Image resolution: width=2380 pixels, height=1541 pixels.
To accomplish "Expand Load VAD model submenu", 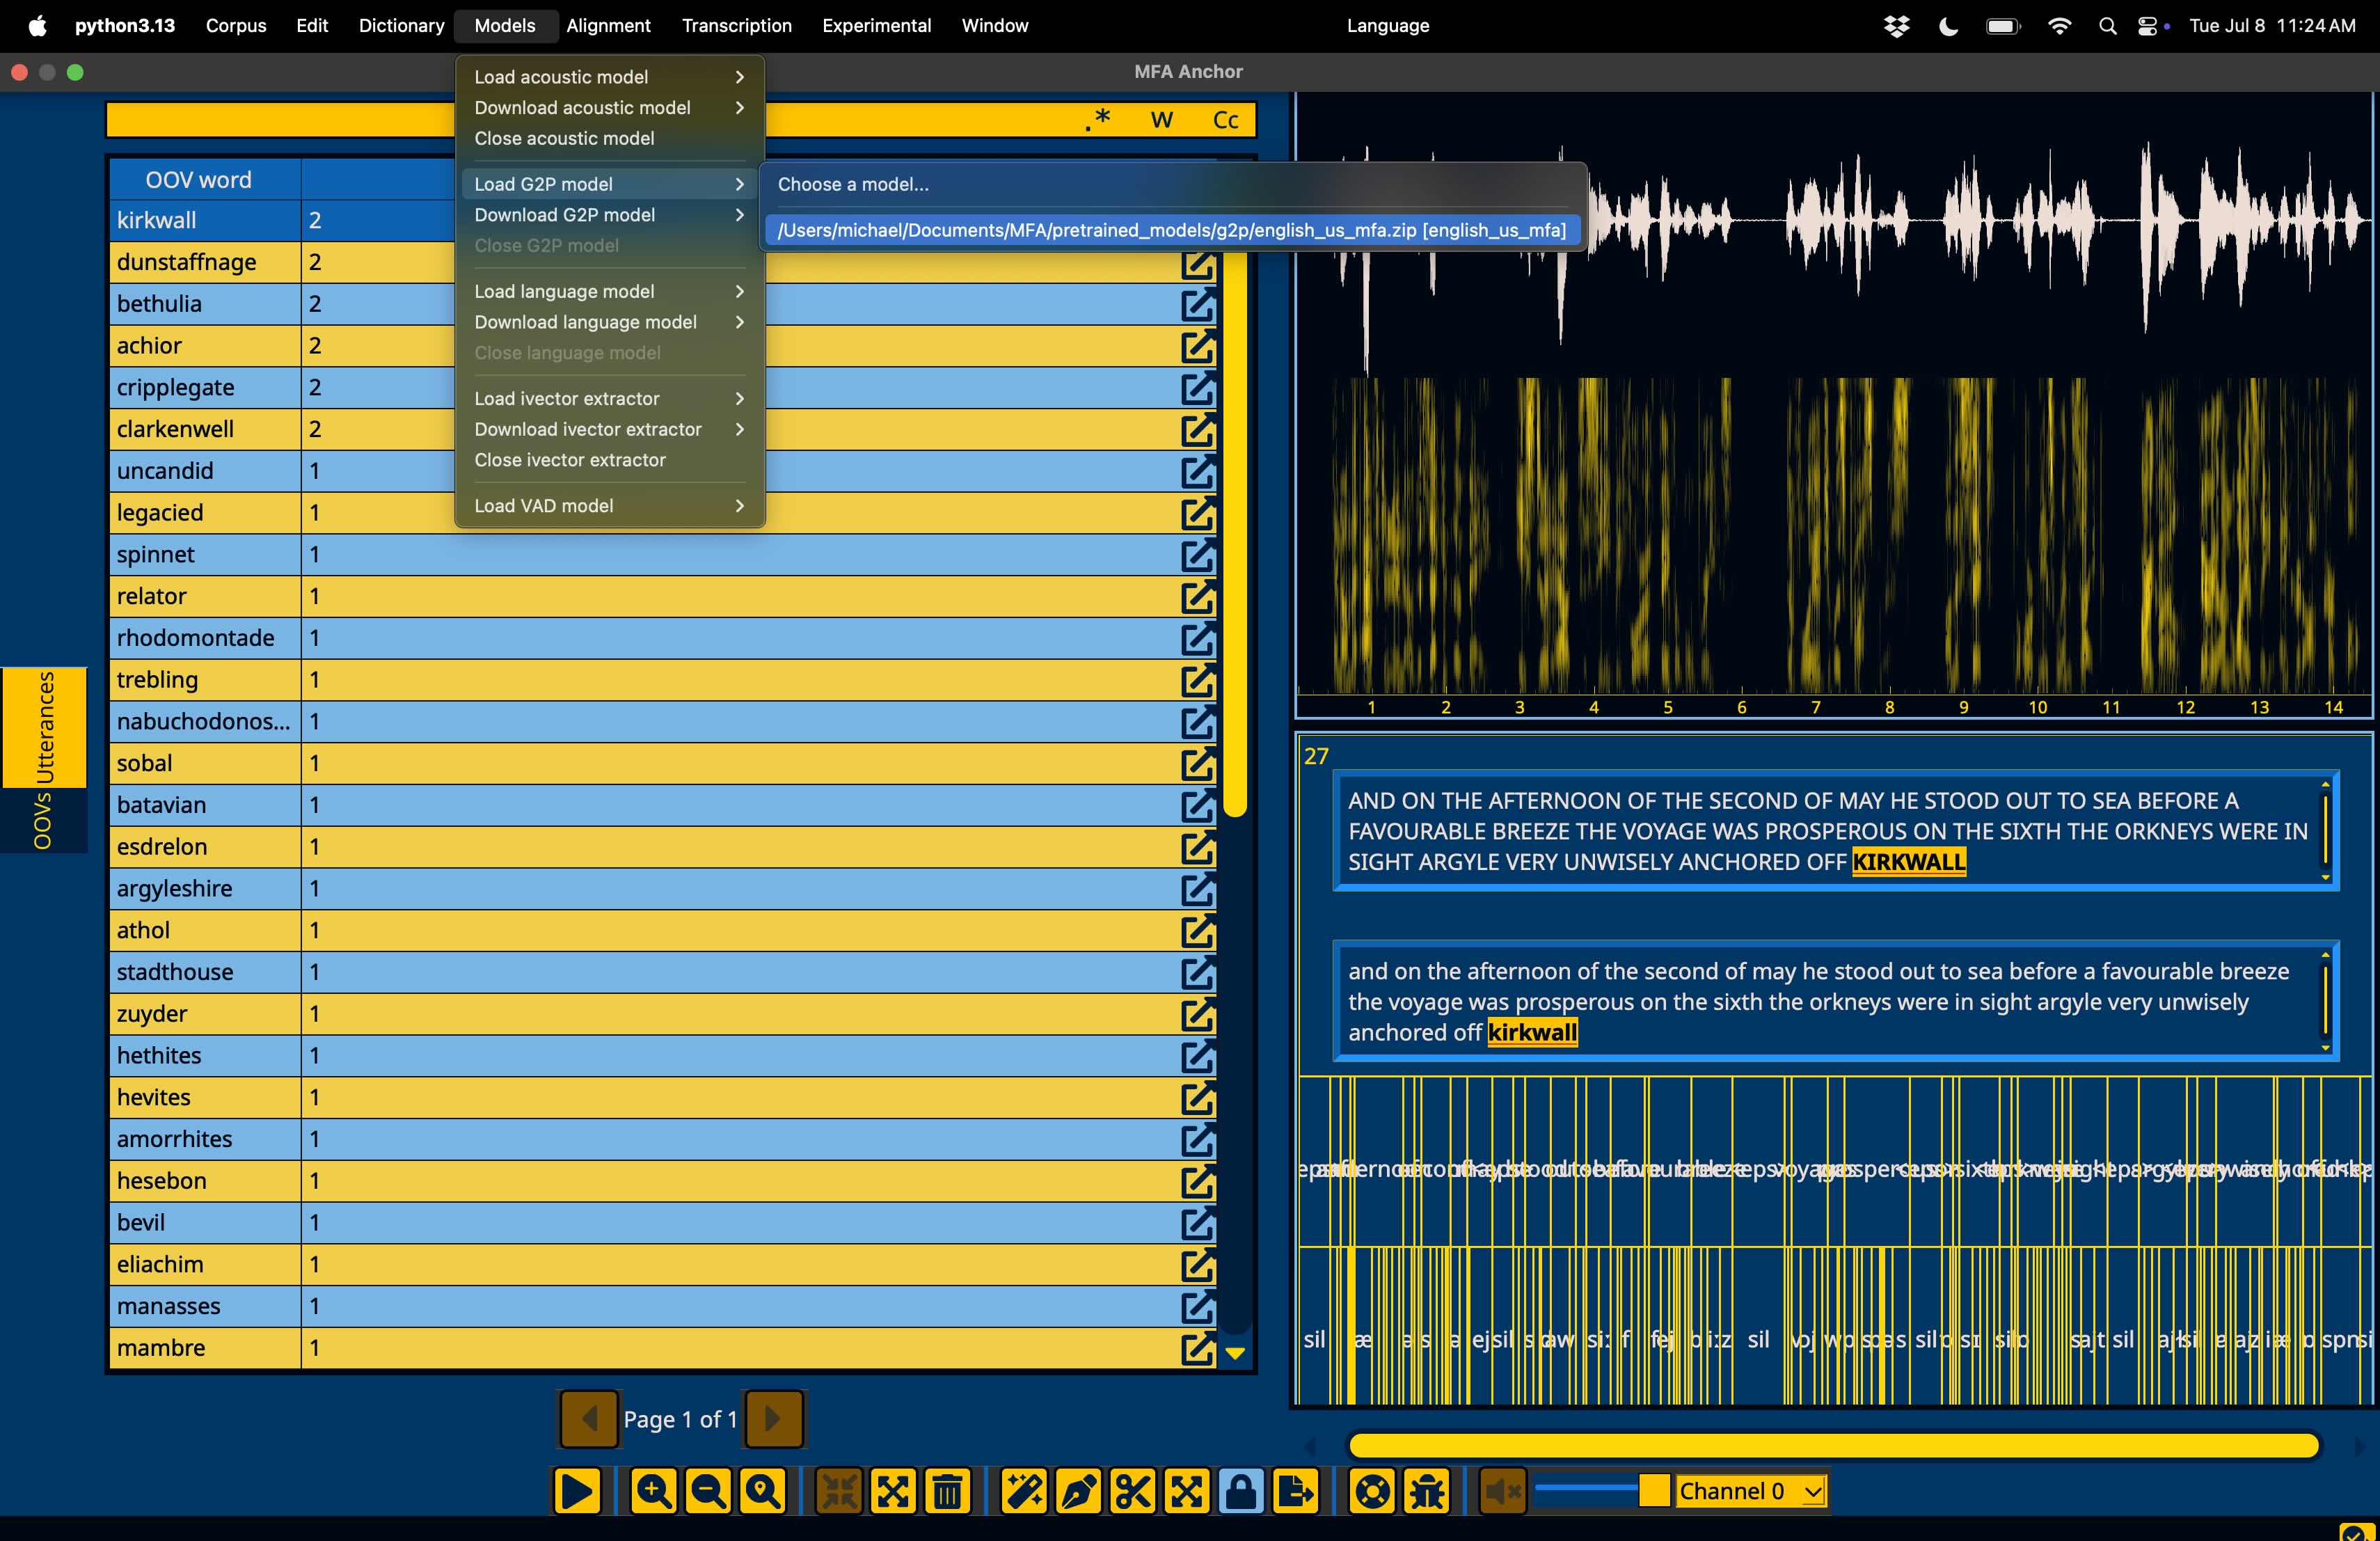I will click(x=610, y=506).
